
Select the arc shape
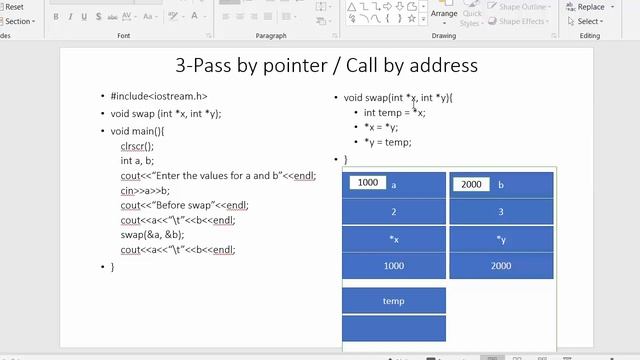click(364, 19)
